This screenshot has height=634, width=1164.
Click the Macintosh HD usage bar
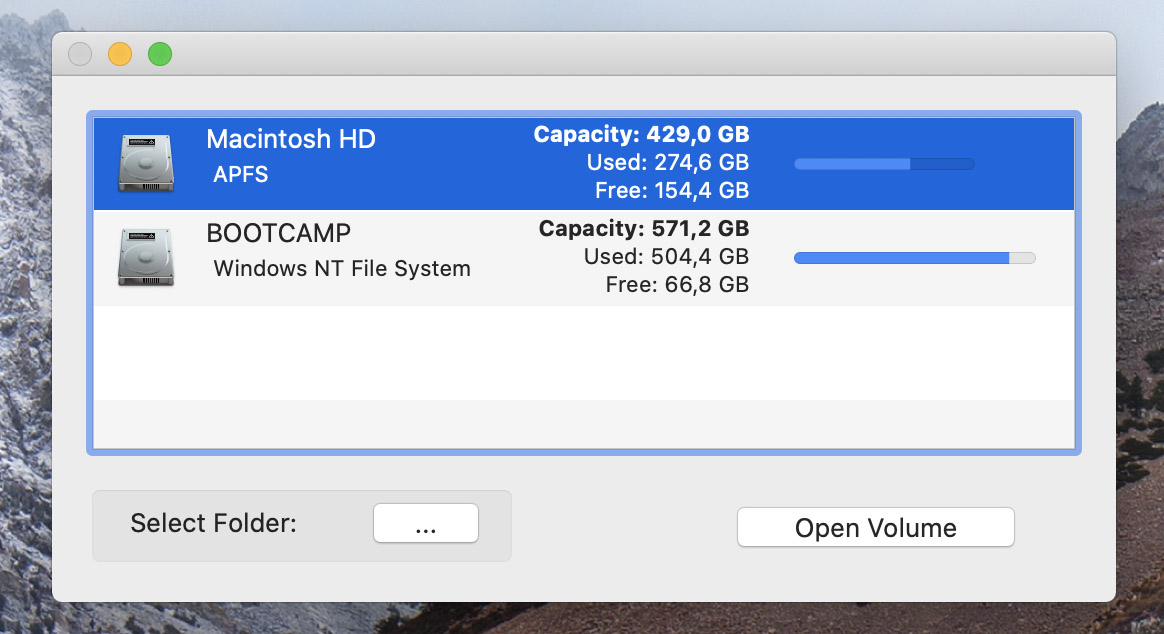click(884, 164)
